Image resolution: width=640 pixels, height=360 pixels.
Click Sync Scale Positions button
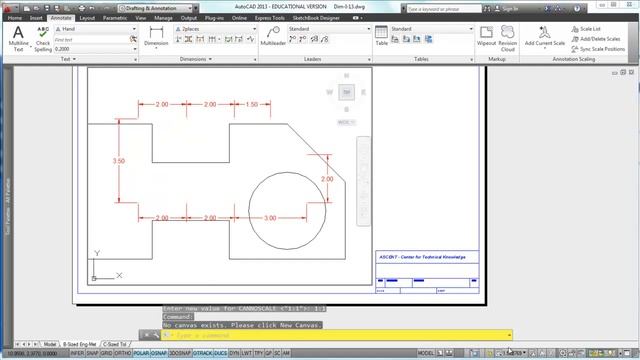598,49
